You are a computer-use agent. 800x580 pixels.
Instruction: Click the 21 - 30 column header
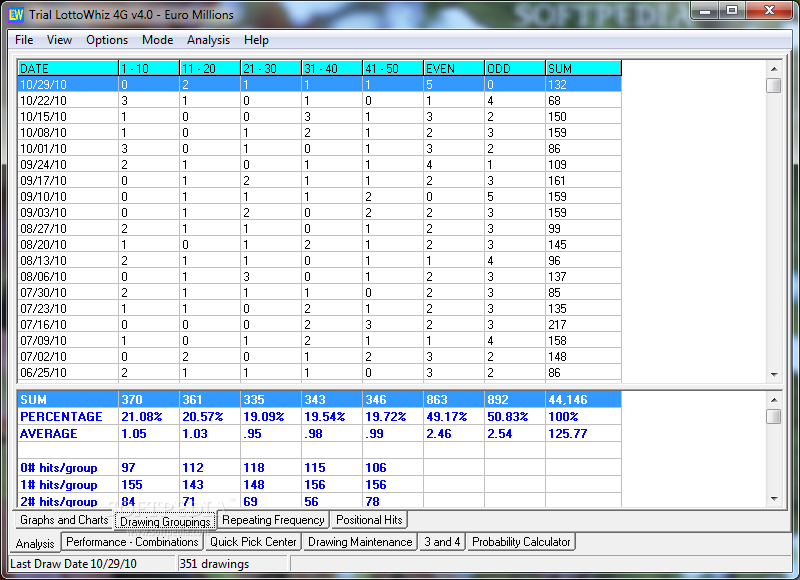click(x=271, y=68)
